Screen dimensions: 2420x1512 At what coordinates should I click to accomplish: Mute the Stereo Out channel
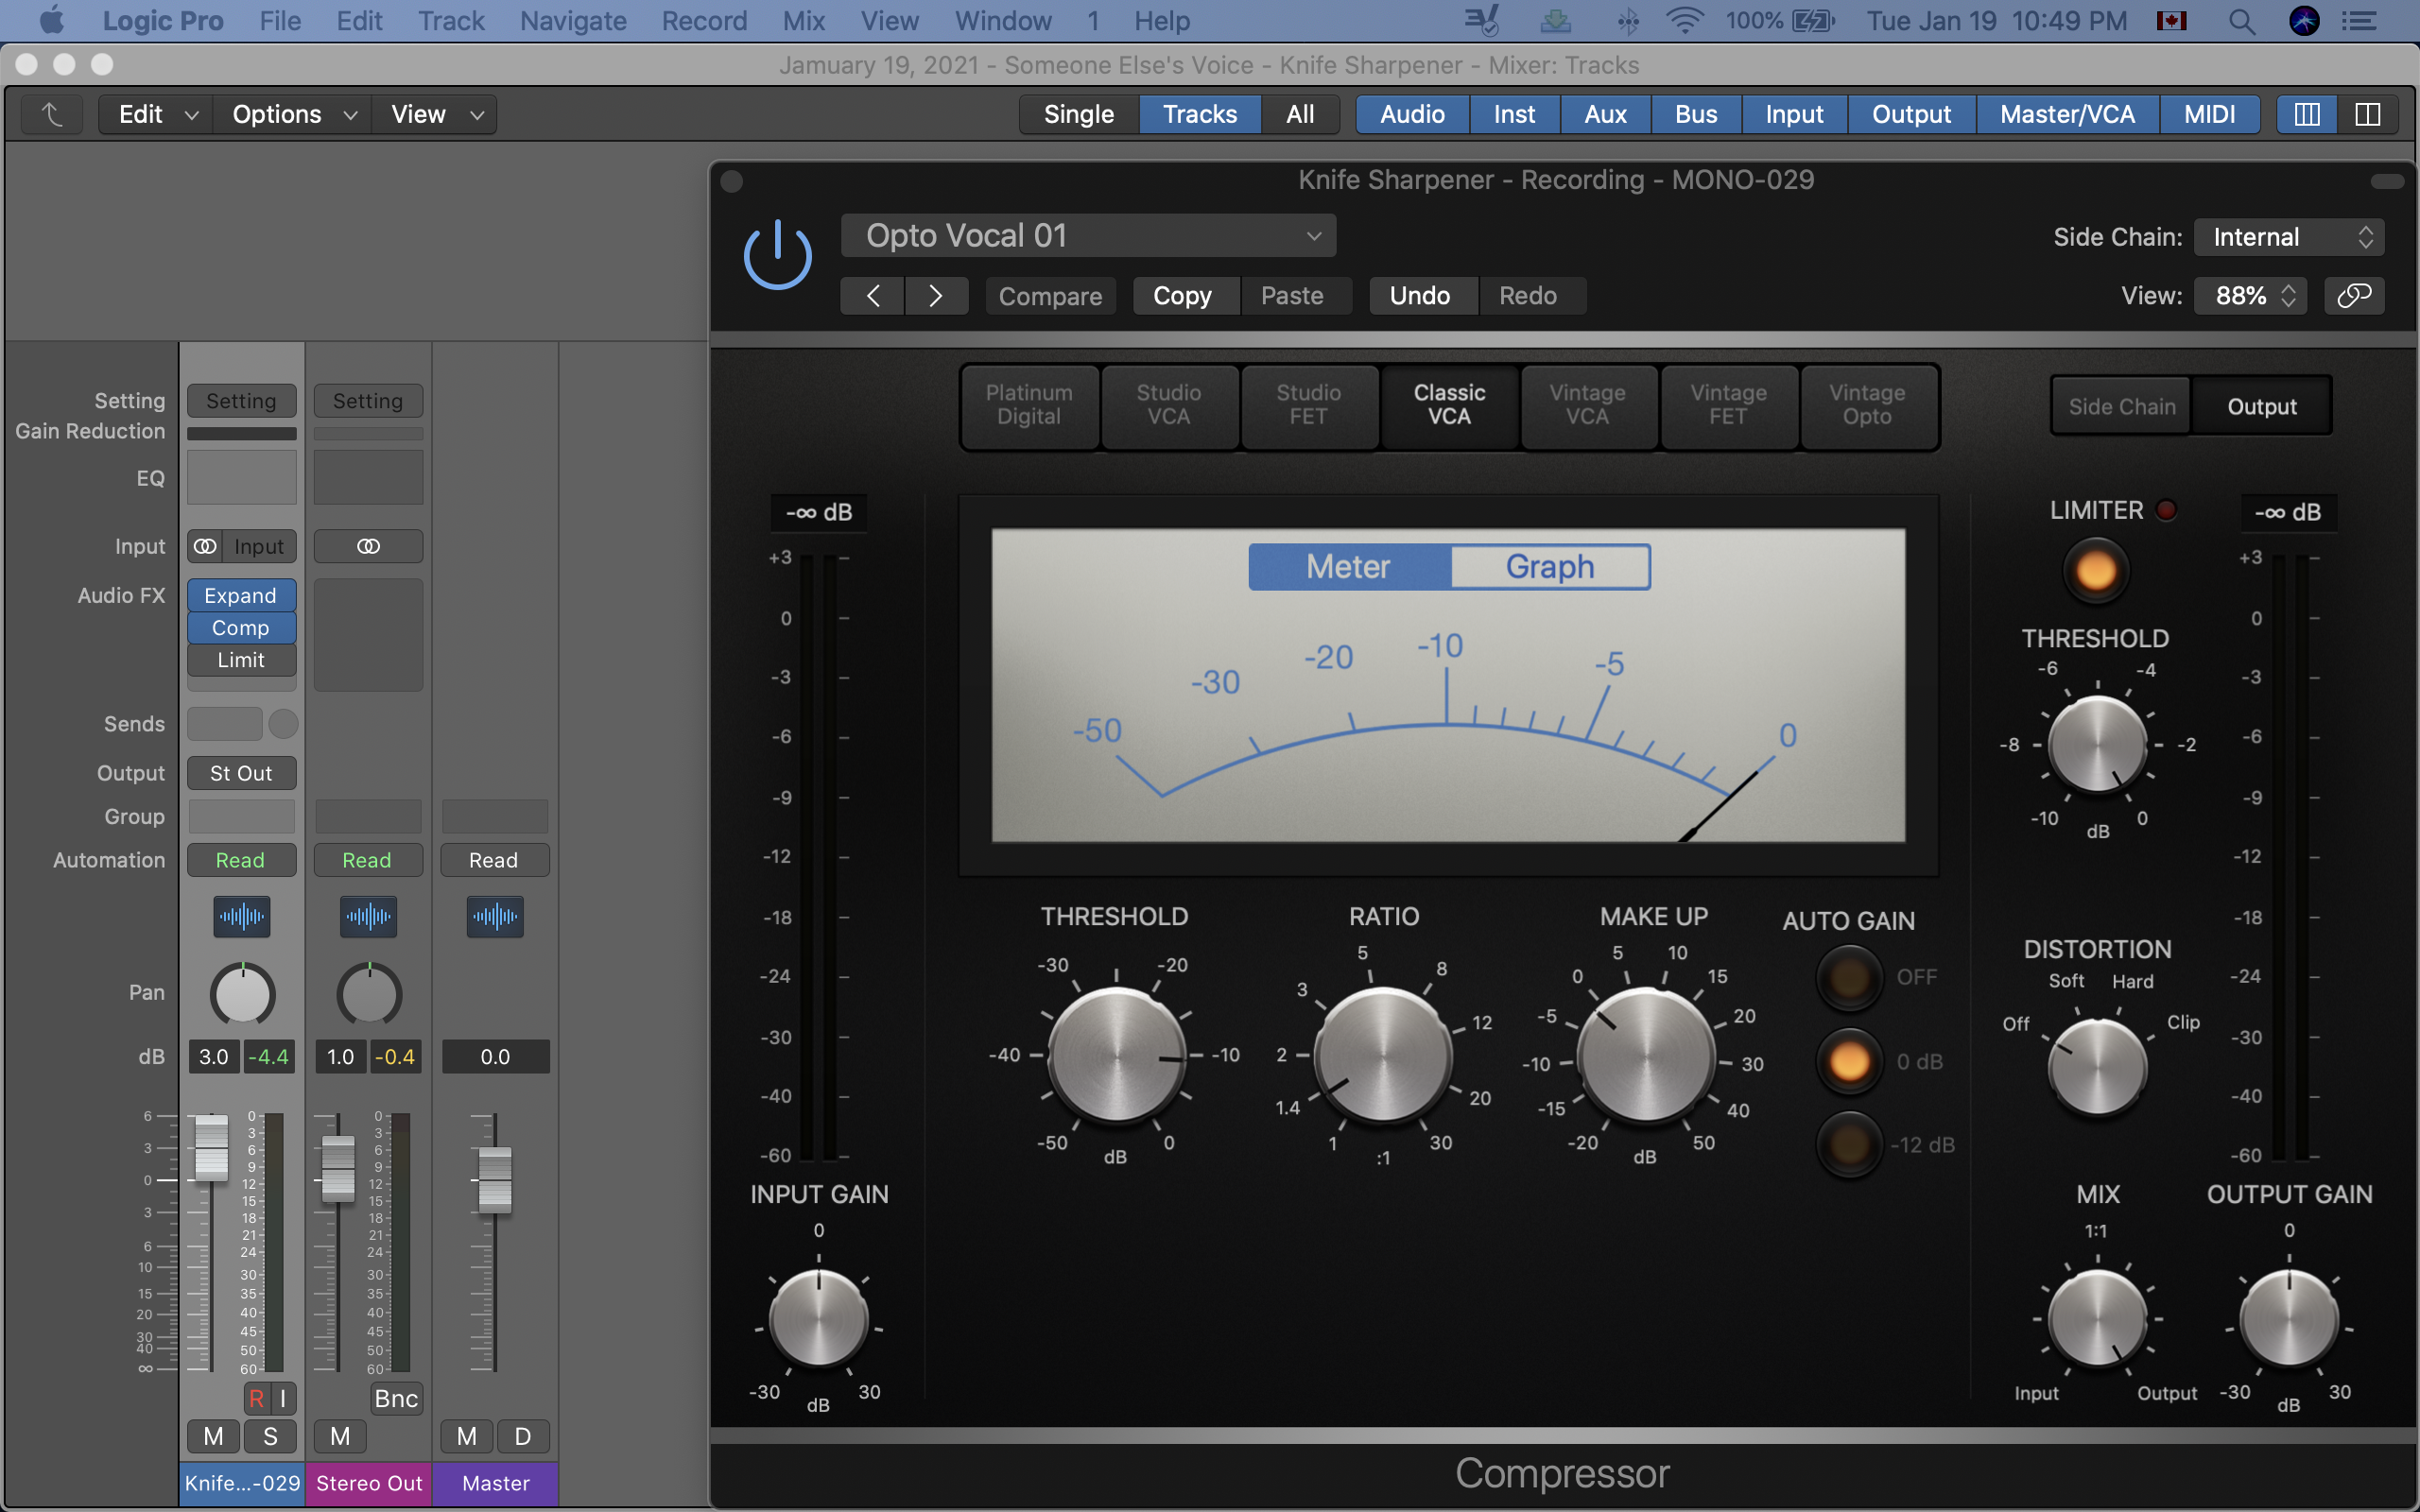[340, 1436]
